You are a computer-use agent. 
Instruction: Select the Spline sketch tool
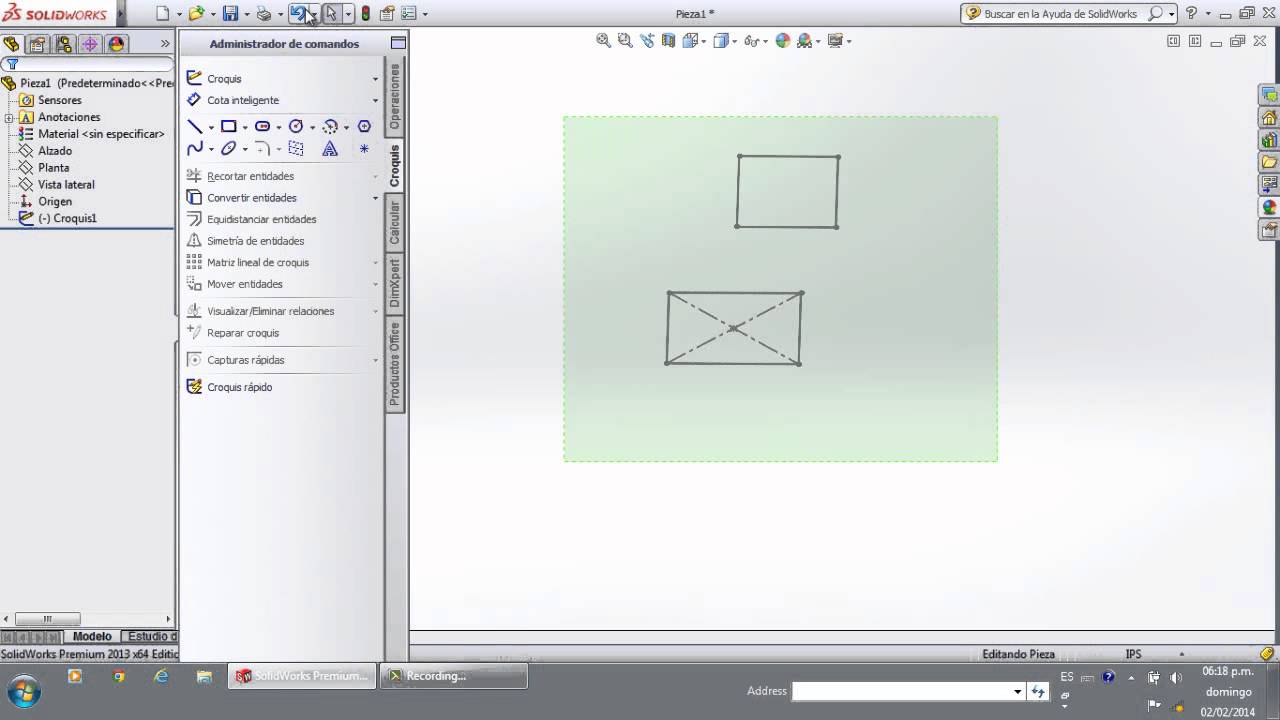(x=195, y=149)
